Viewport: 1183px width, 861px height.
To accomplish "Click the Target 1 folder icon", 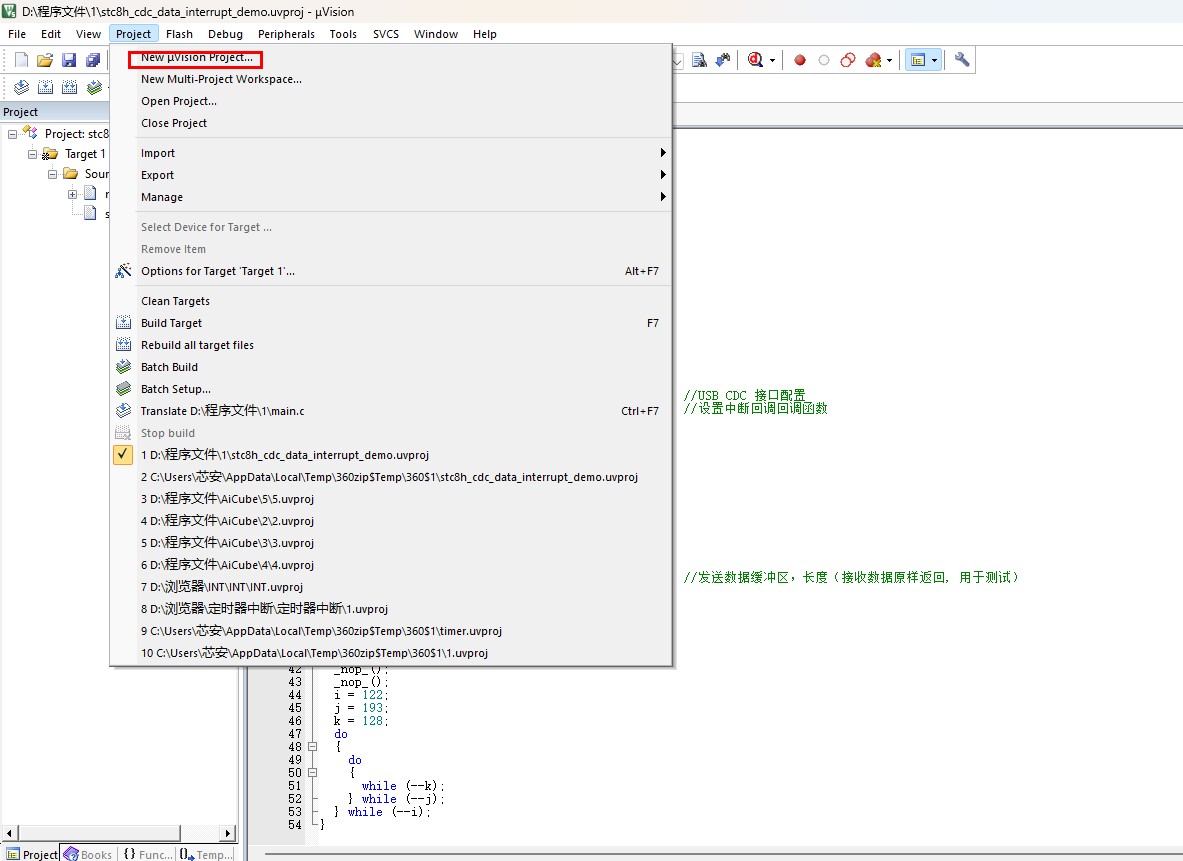I will click(50, 154).
